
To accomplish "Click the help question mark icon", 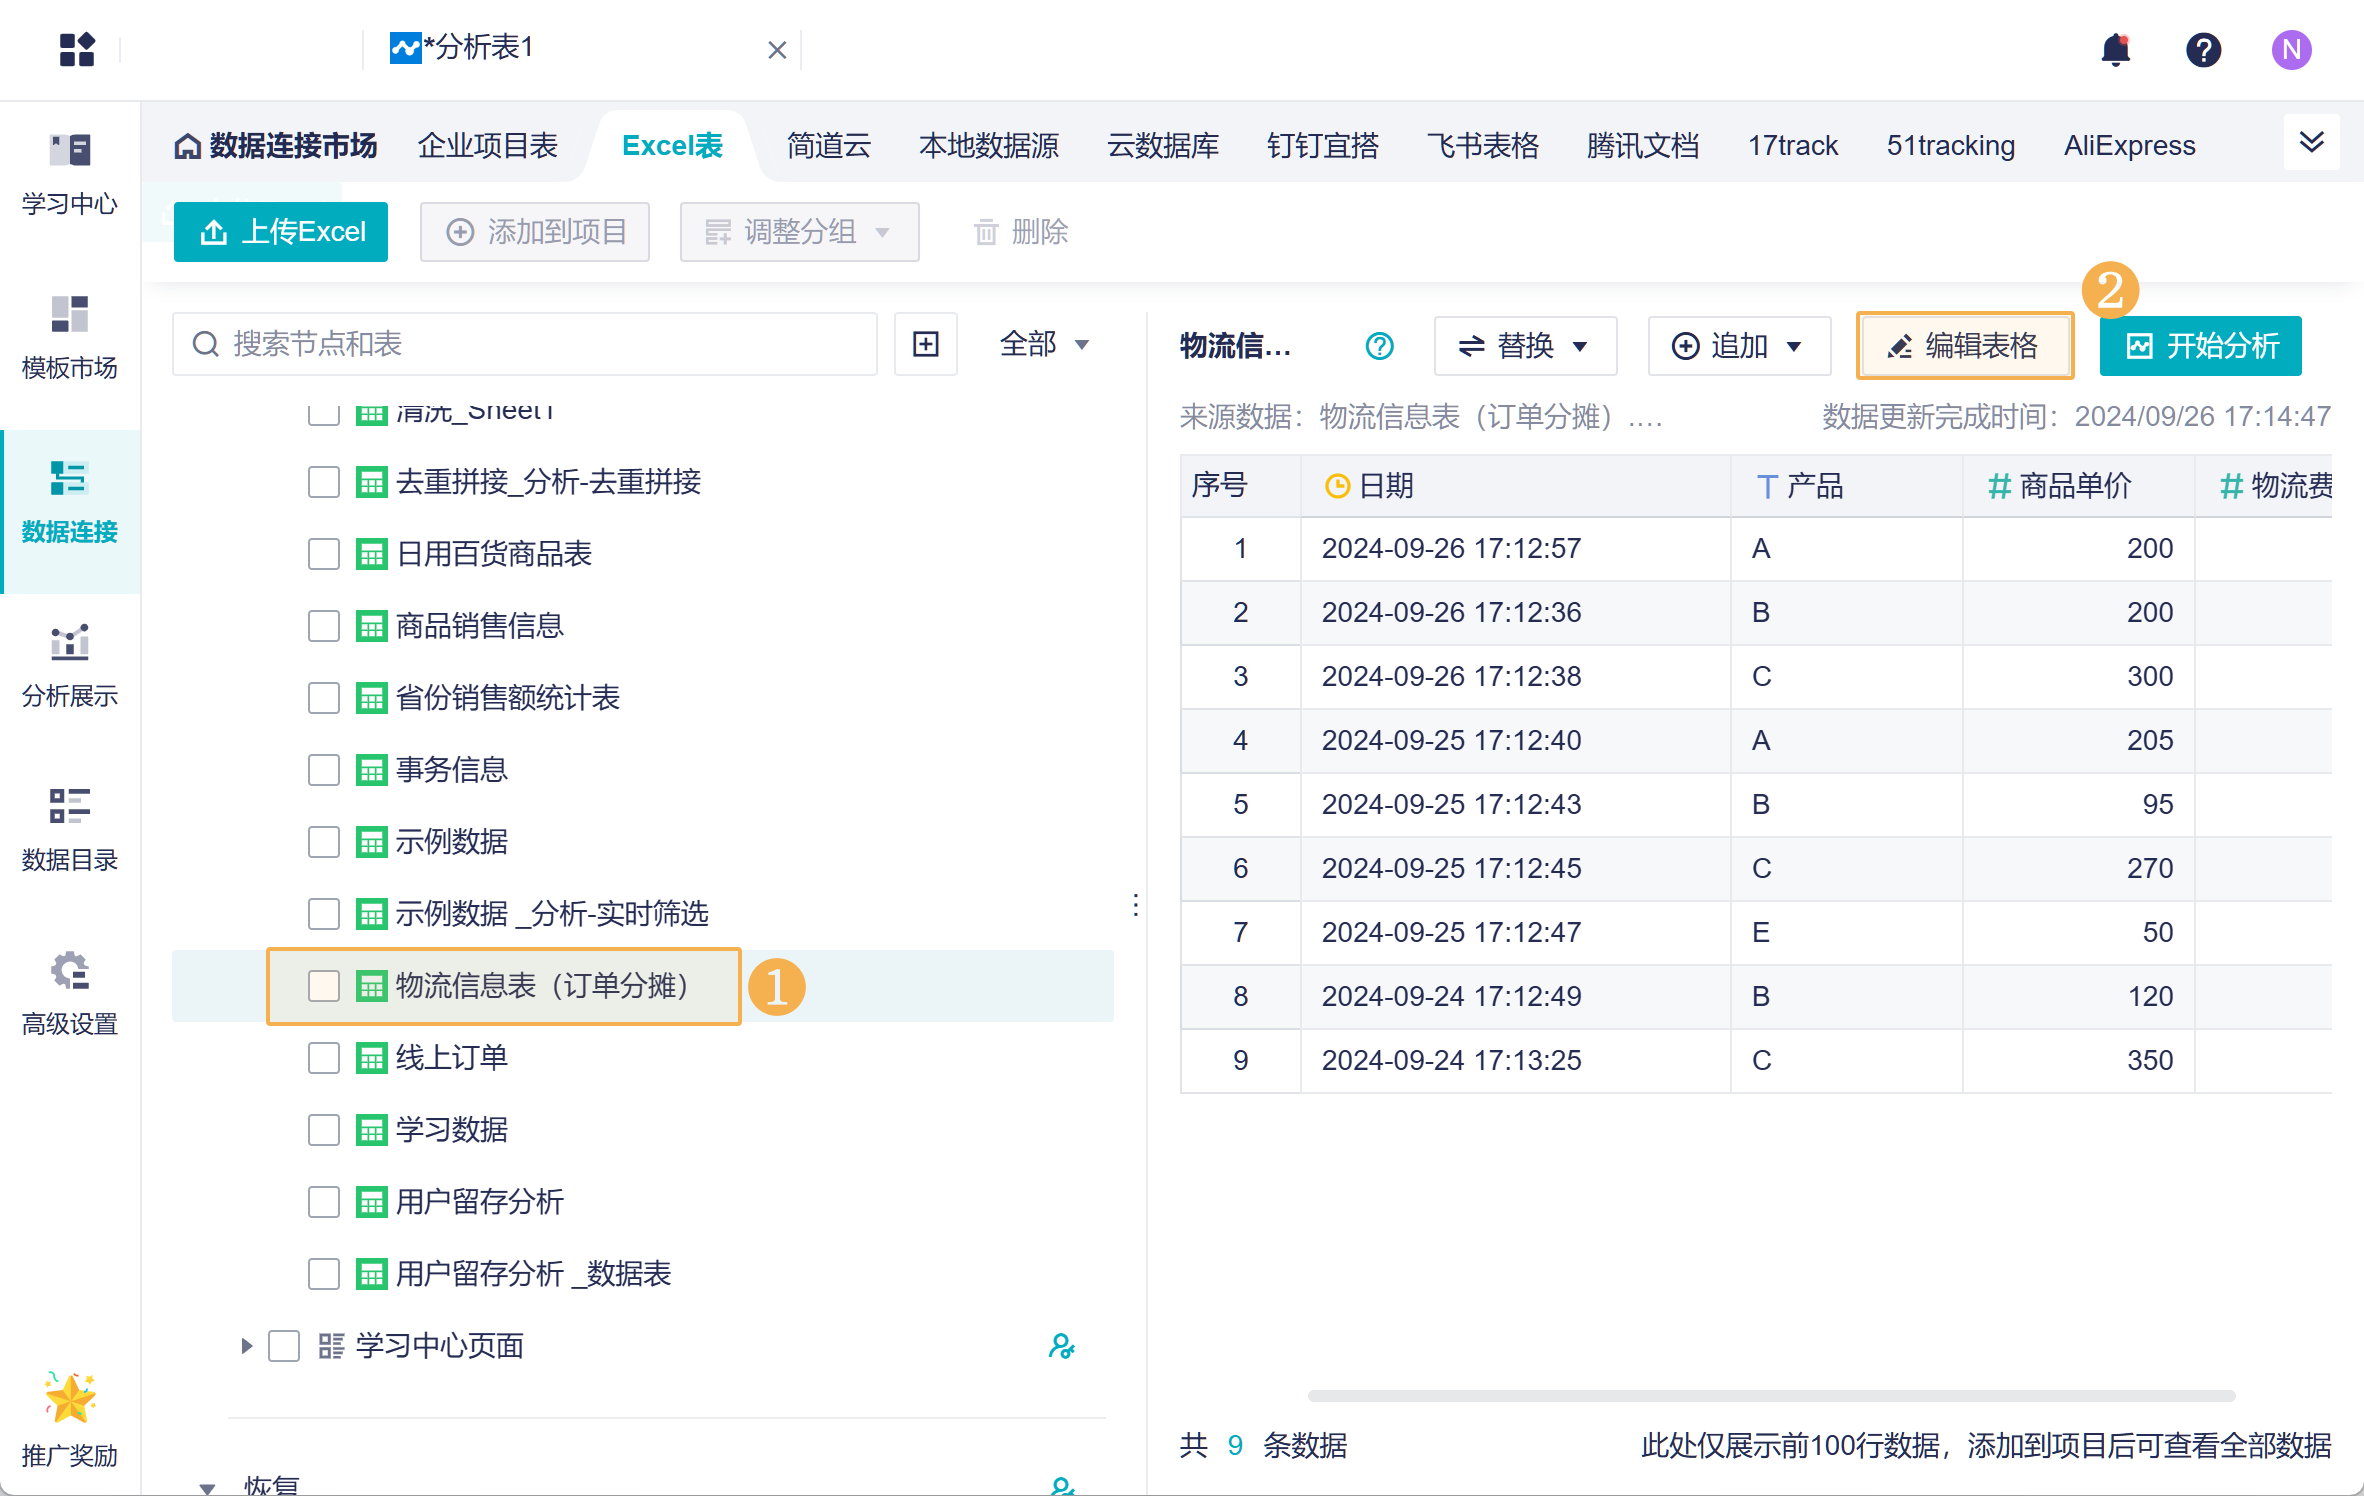I will [x=2203, y=49].
